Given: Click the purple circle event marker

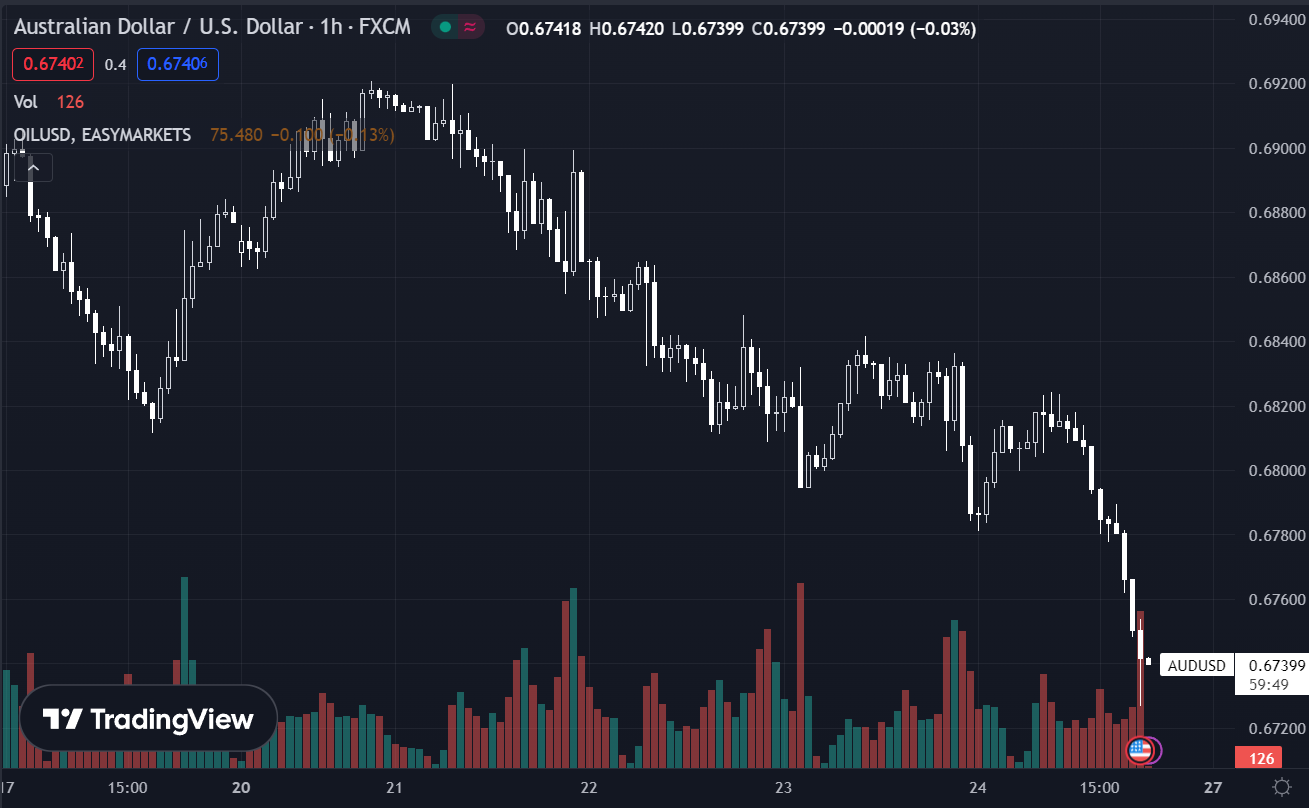Looking at the screenshot, I should tap(1152, 749).
